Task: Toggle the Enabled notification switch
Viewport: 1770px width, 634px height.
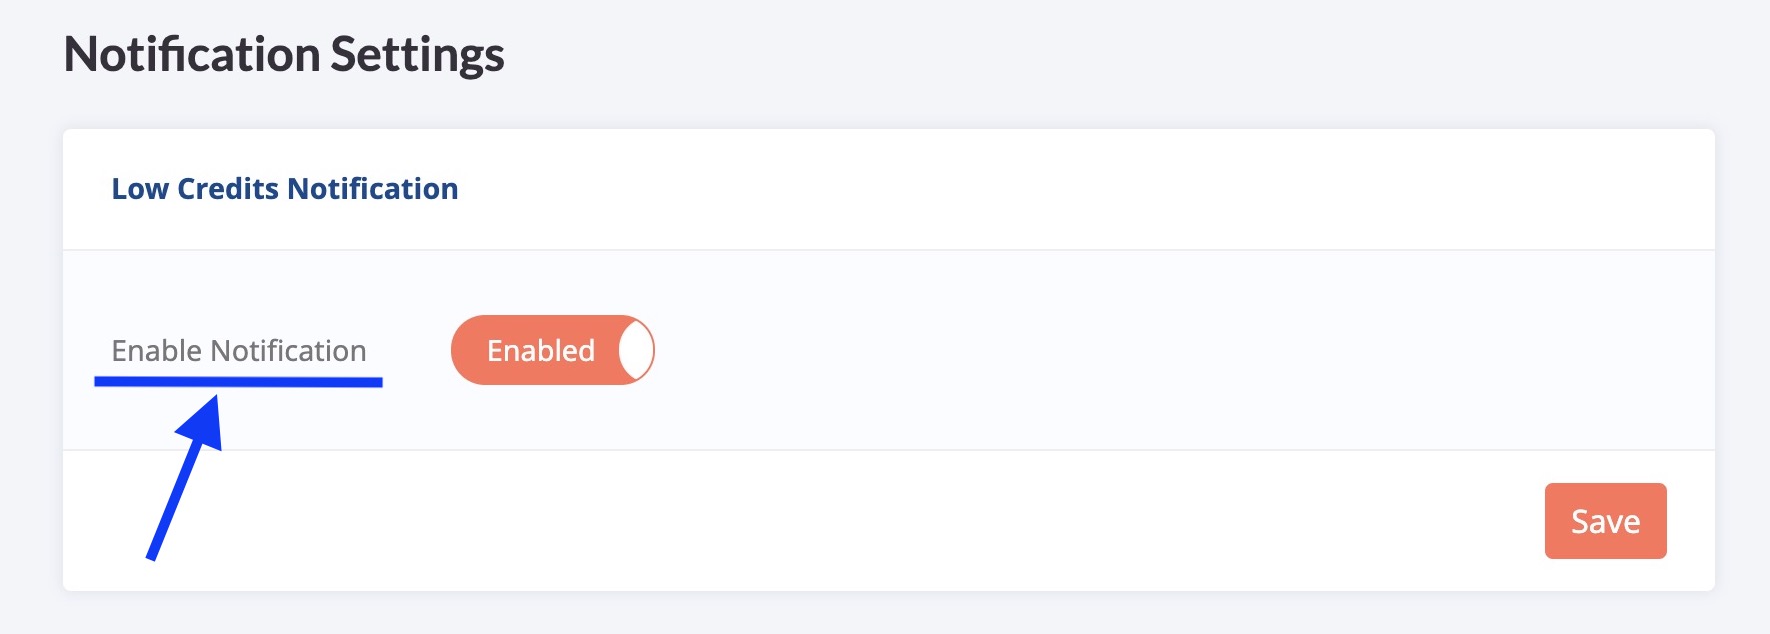Action: pyautogui.click(x=552, y=350)
